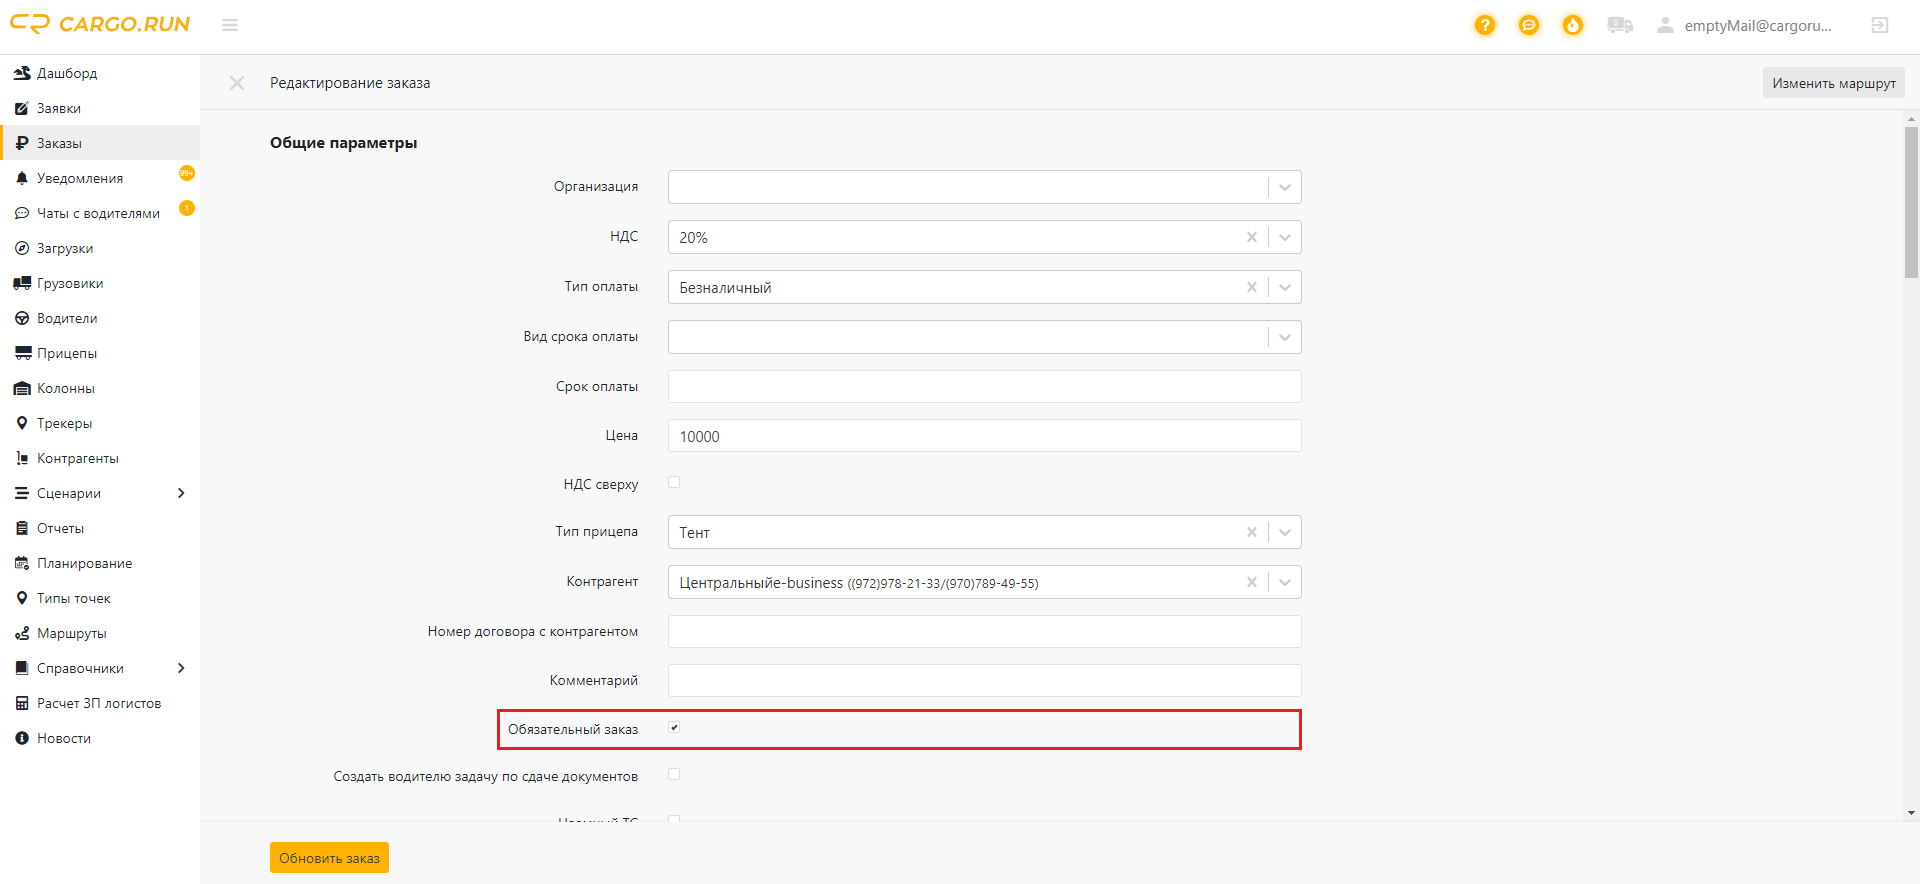Image resolution: width=1920 pixels, height=884 pixels.
Task: Clear the НДС 20% value
Action: (x=1252, y=237)
